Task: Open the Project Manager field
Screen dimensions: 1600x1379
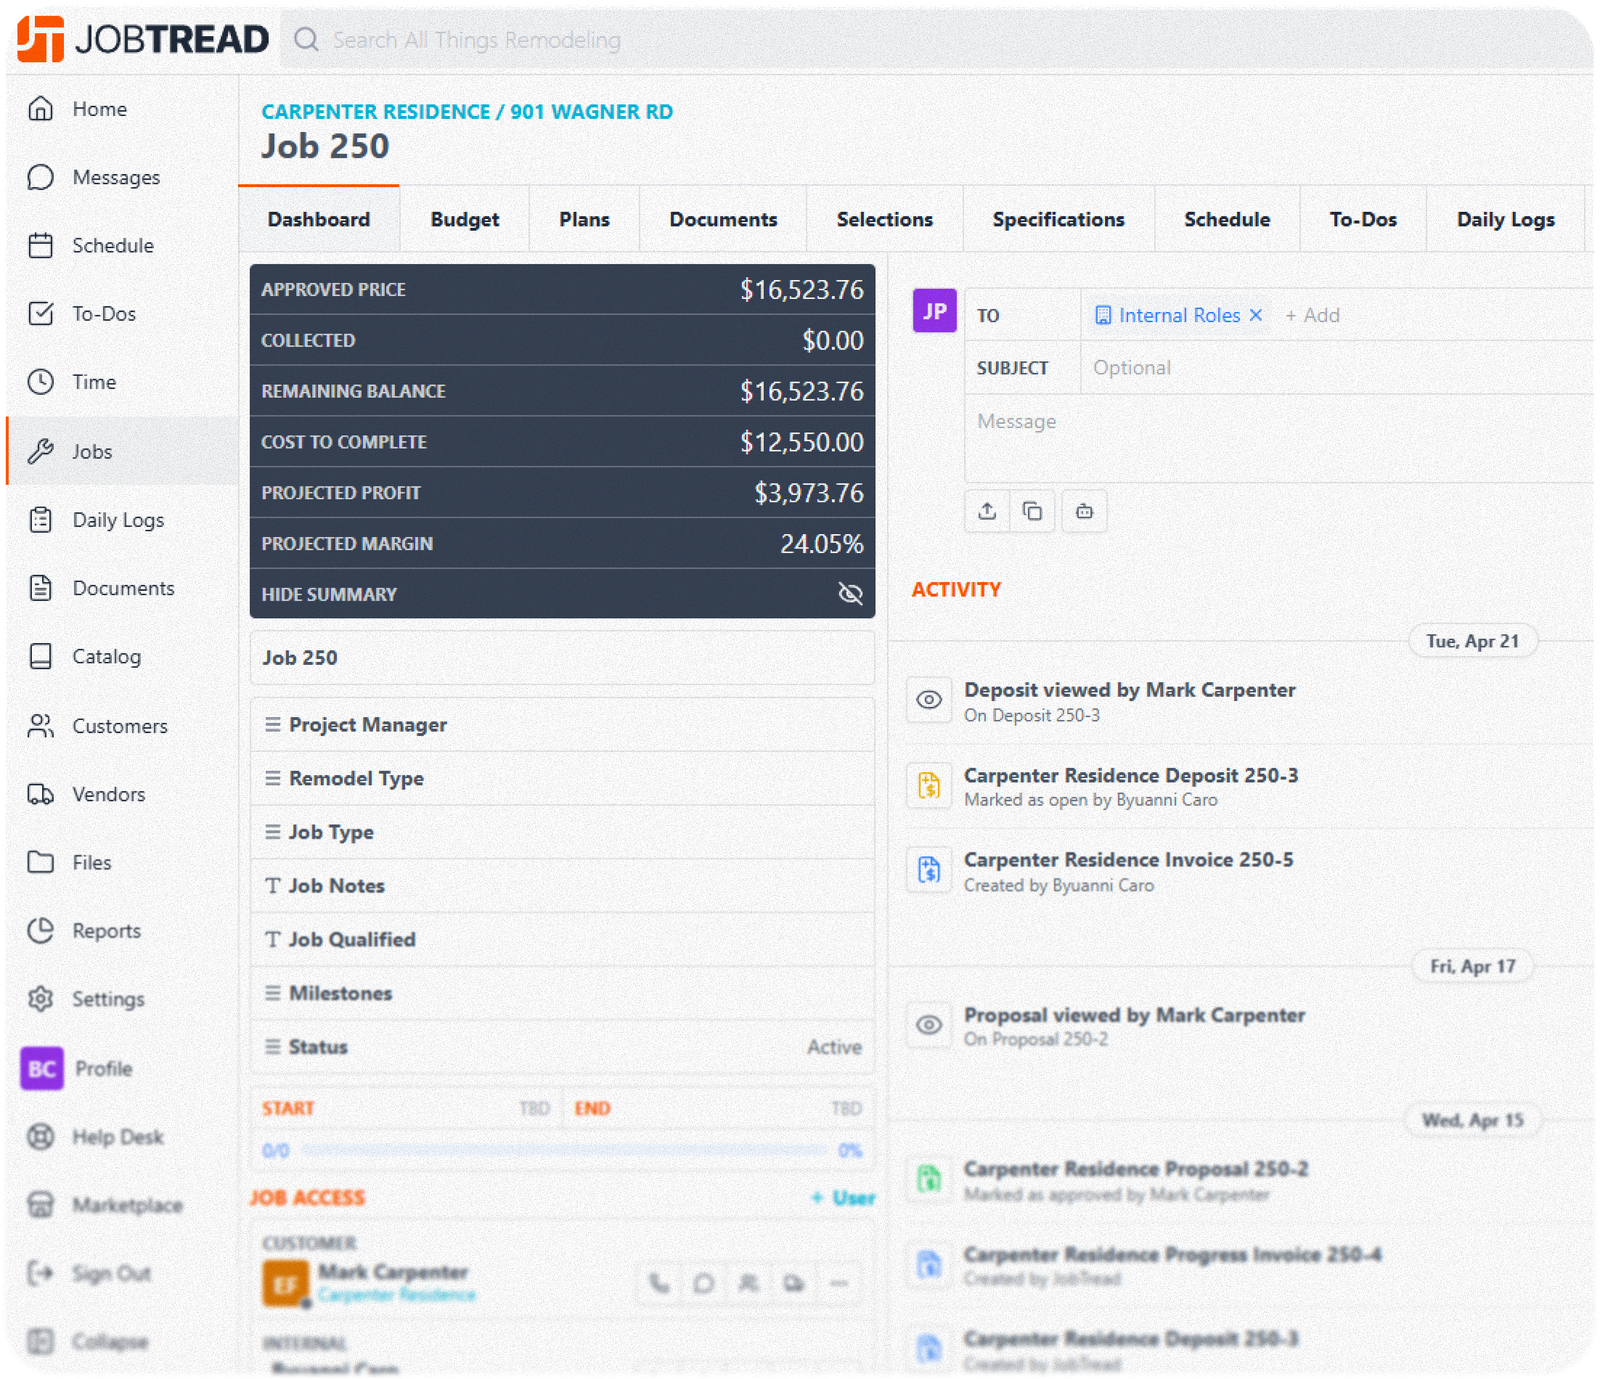Action: point(562,724)
